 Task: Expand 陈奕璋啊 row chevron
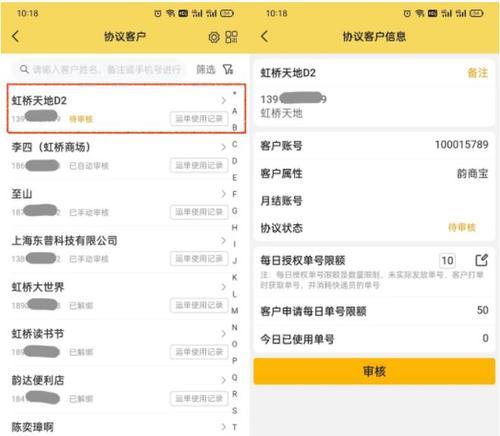coord(224,427)
